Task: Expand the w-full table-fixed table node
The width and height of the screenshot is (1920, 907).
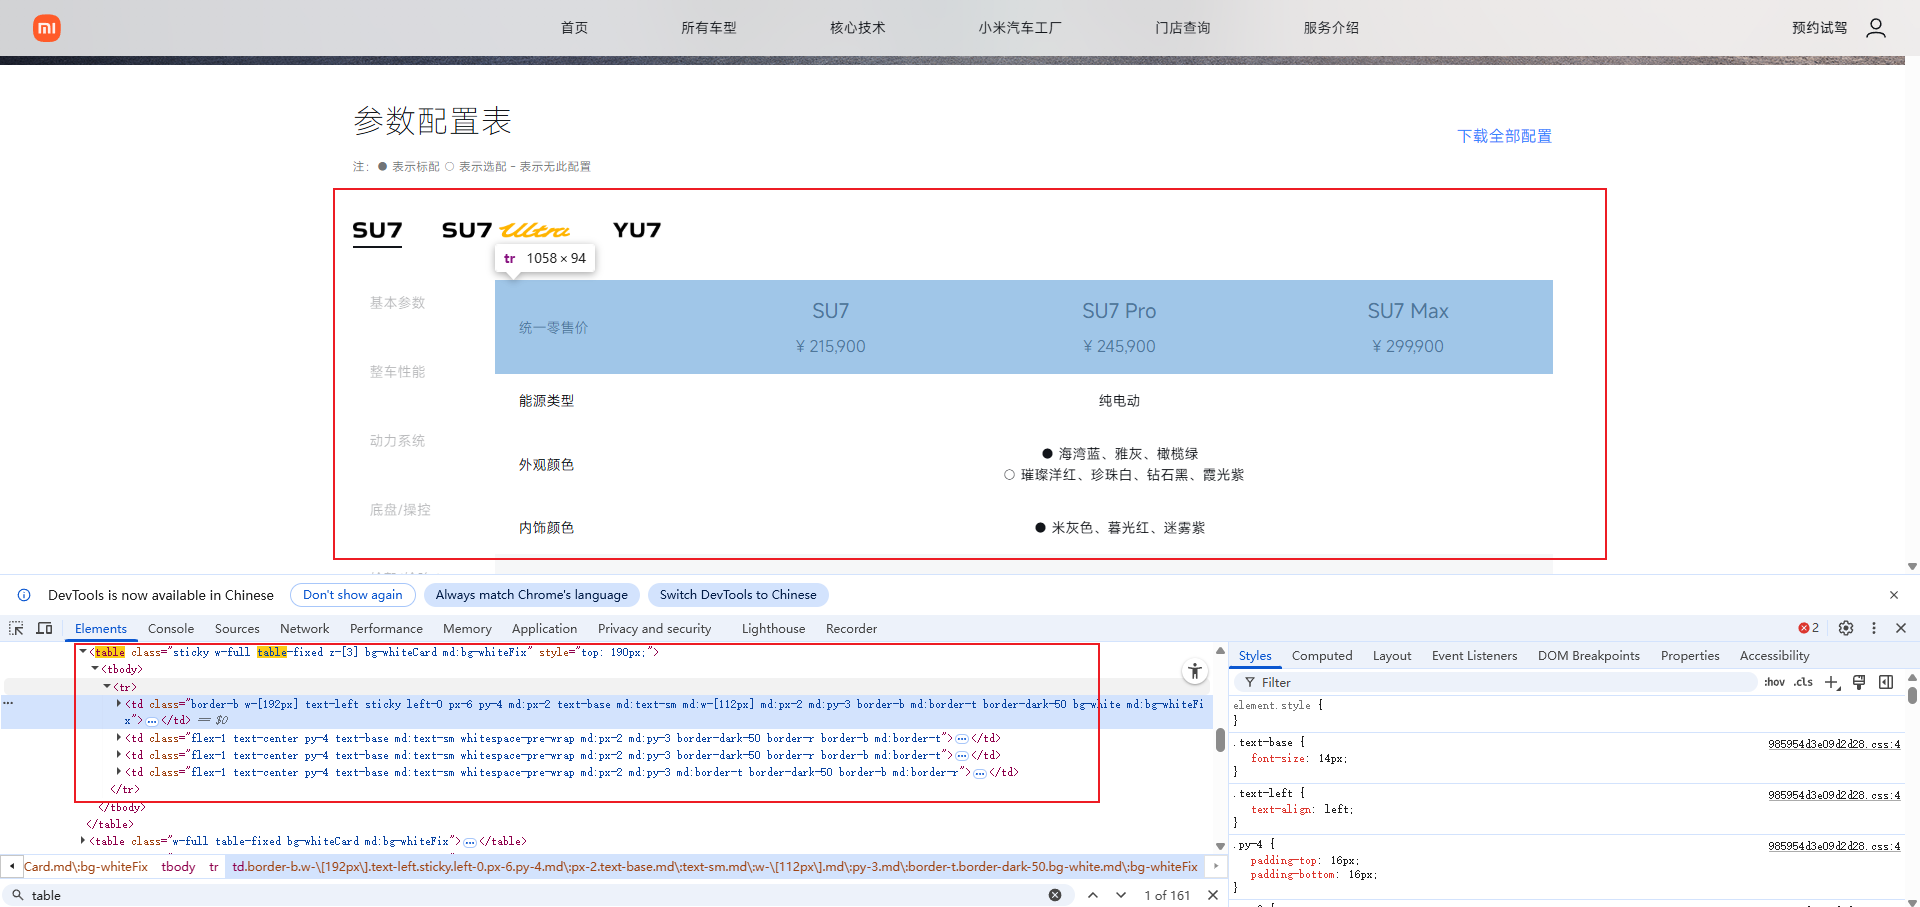Action: pos(83,841)
